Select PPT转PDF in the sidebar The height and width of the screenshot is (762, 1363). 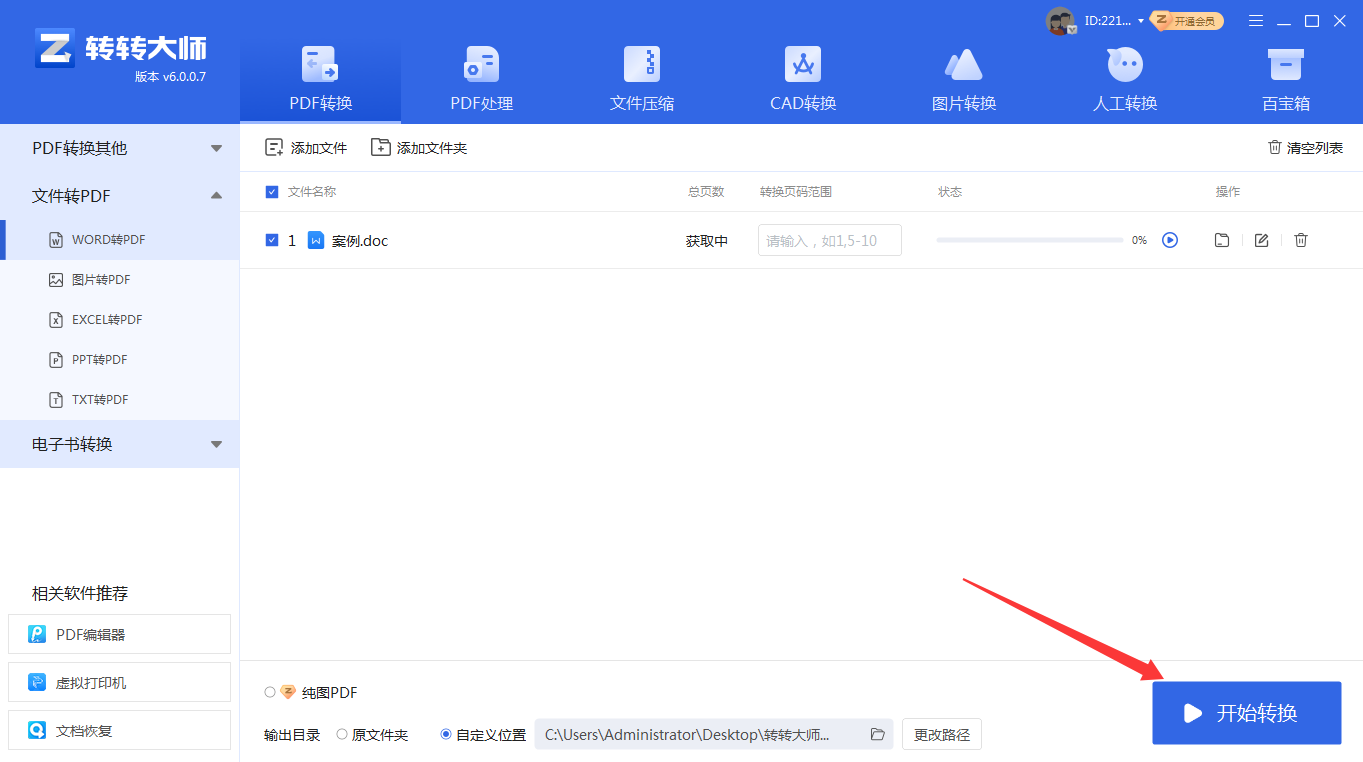pos(119,360)
